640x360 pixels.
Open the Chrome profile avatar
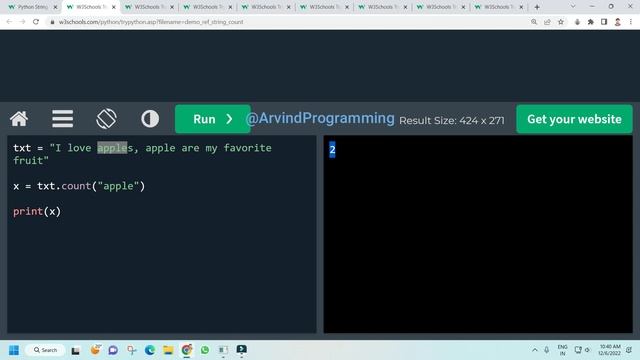coord(618,22)
